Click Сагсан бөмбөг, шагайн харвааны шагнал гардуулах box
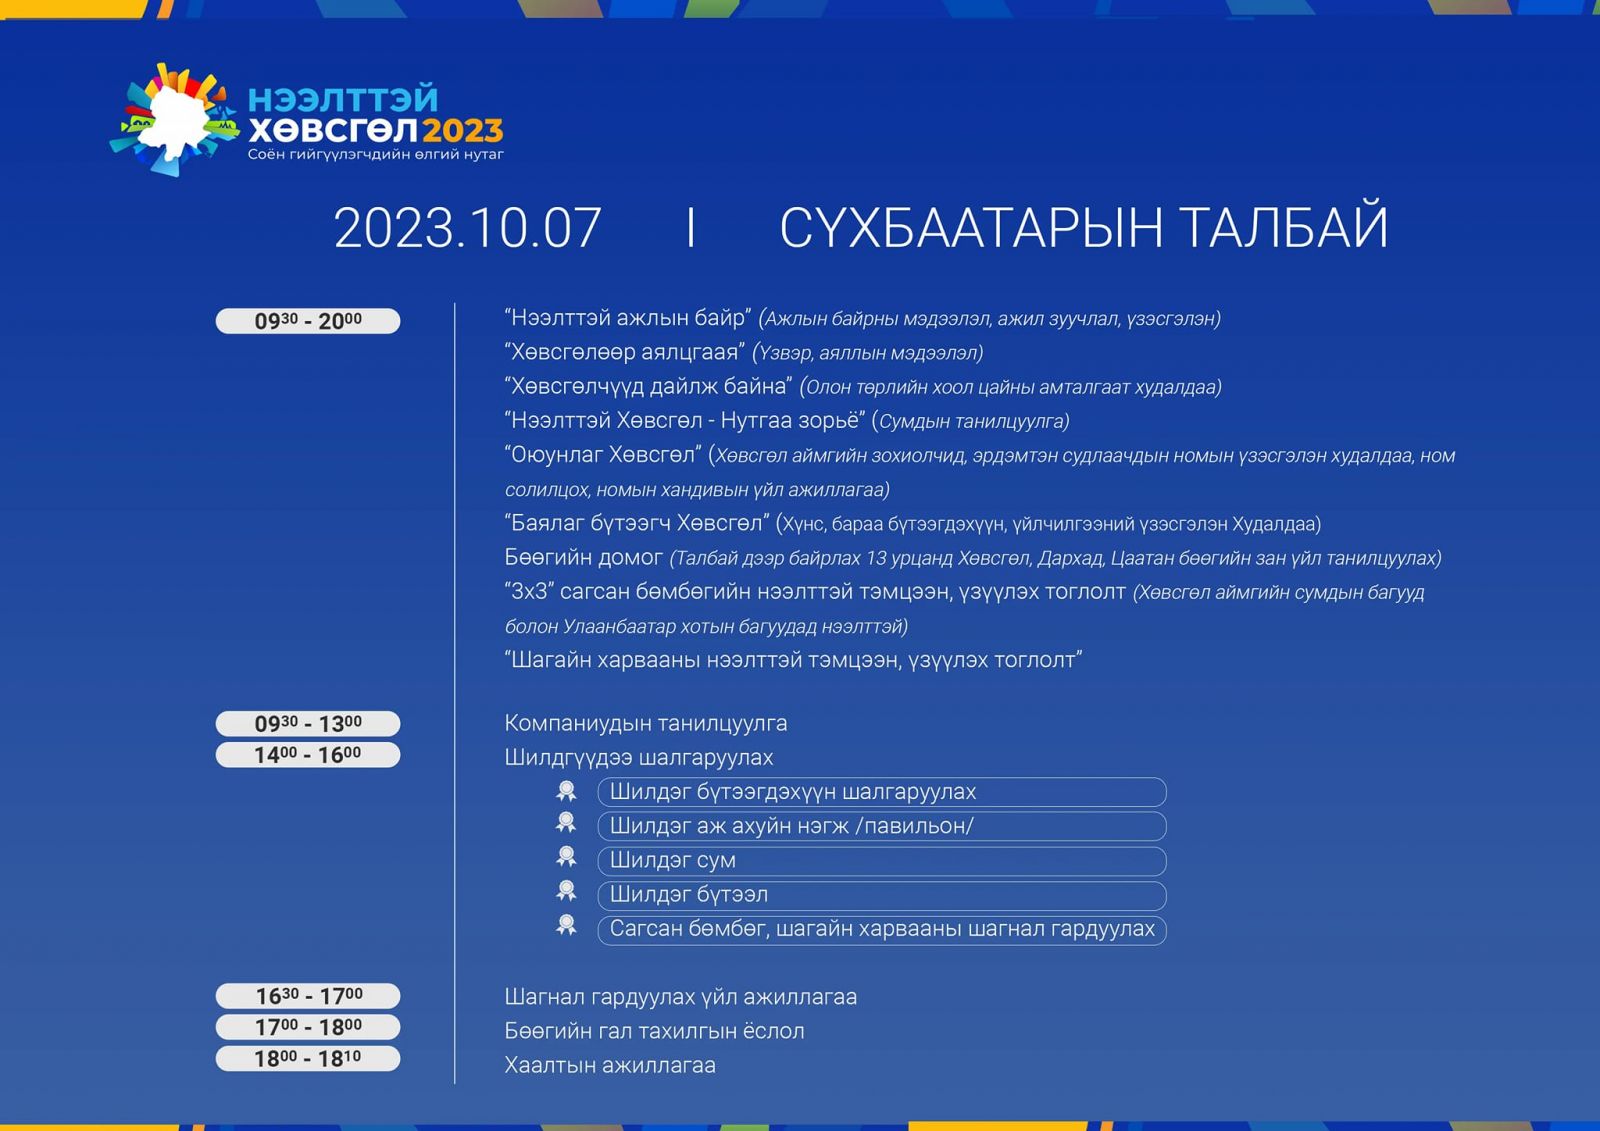The height and width of the screenshot is (1131, 1600). (882, 929)
